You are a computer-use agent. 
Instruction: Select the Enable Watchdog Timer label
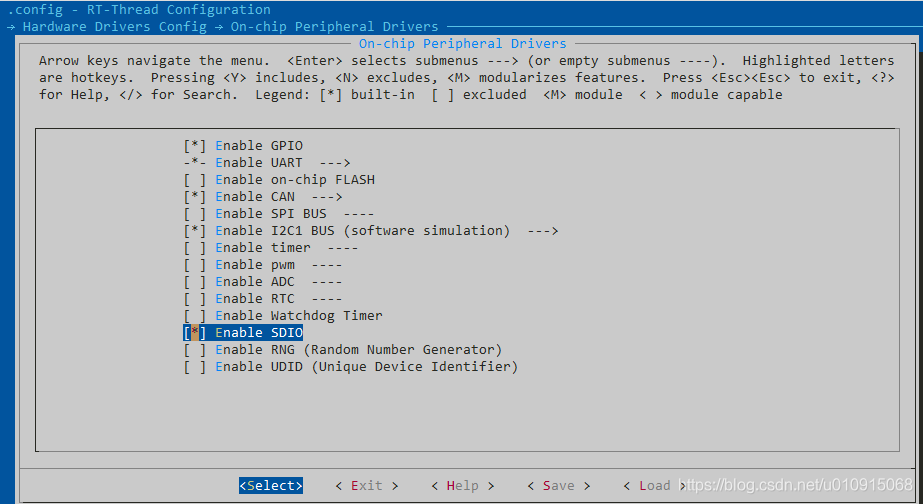(299, 316)
